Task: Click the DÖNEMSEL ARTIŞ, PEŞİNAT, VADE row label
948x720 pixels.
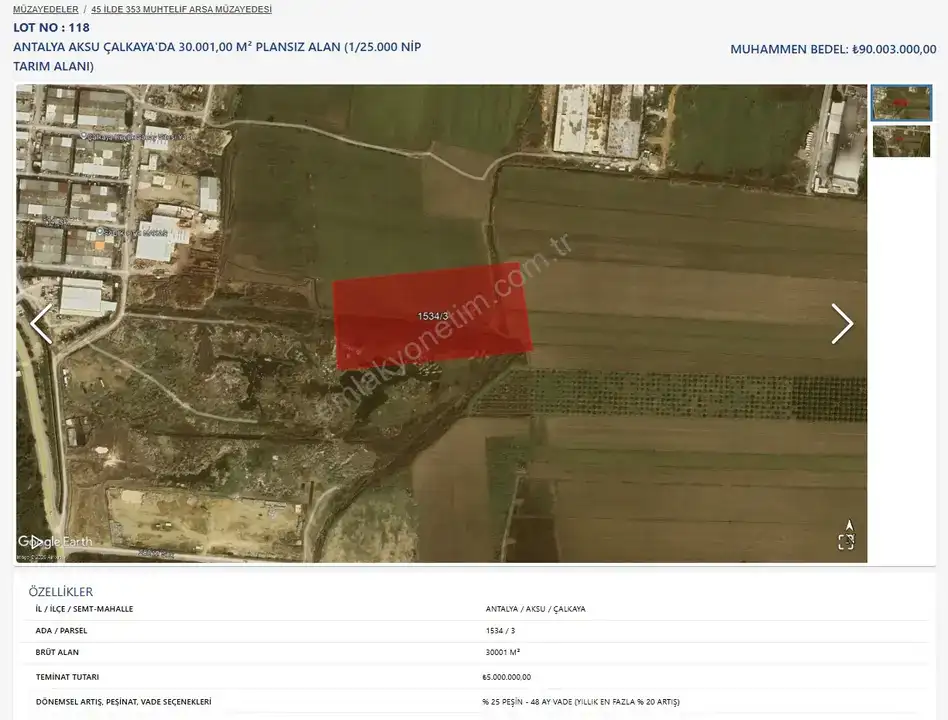Action: (x=123, y=702)
